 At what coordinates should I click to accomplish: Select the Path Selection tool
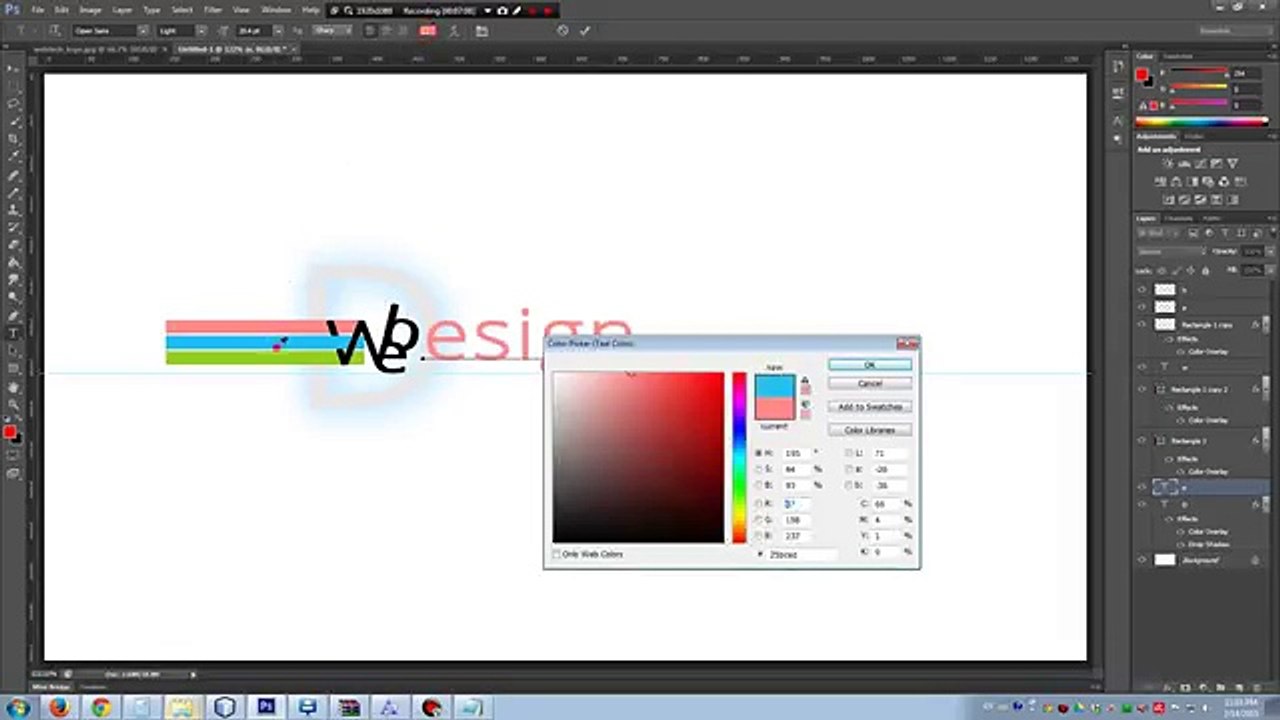14,351
